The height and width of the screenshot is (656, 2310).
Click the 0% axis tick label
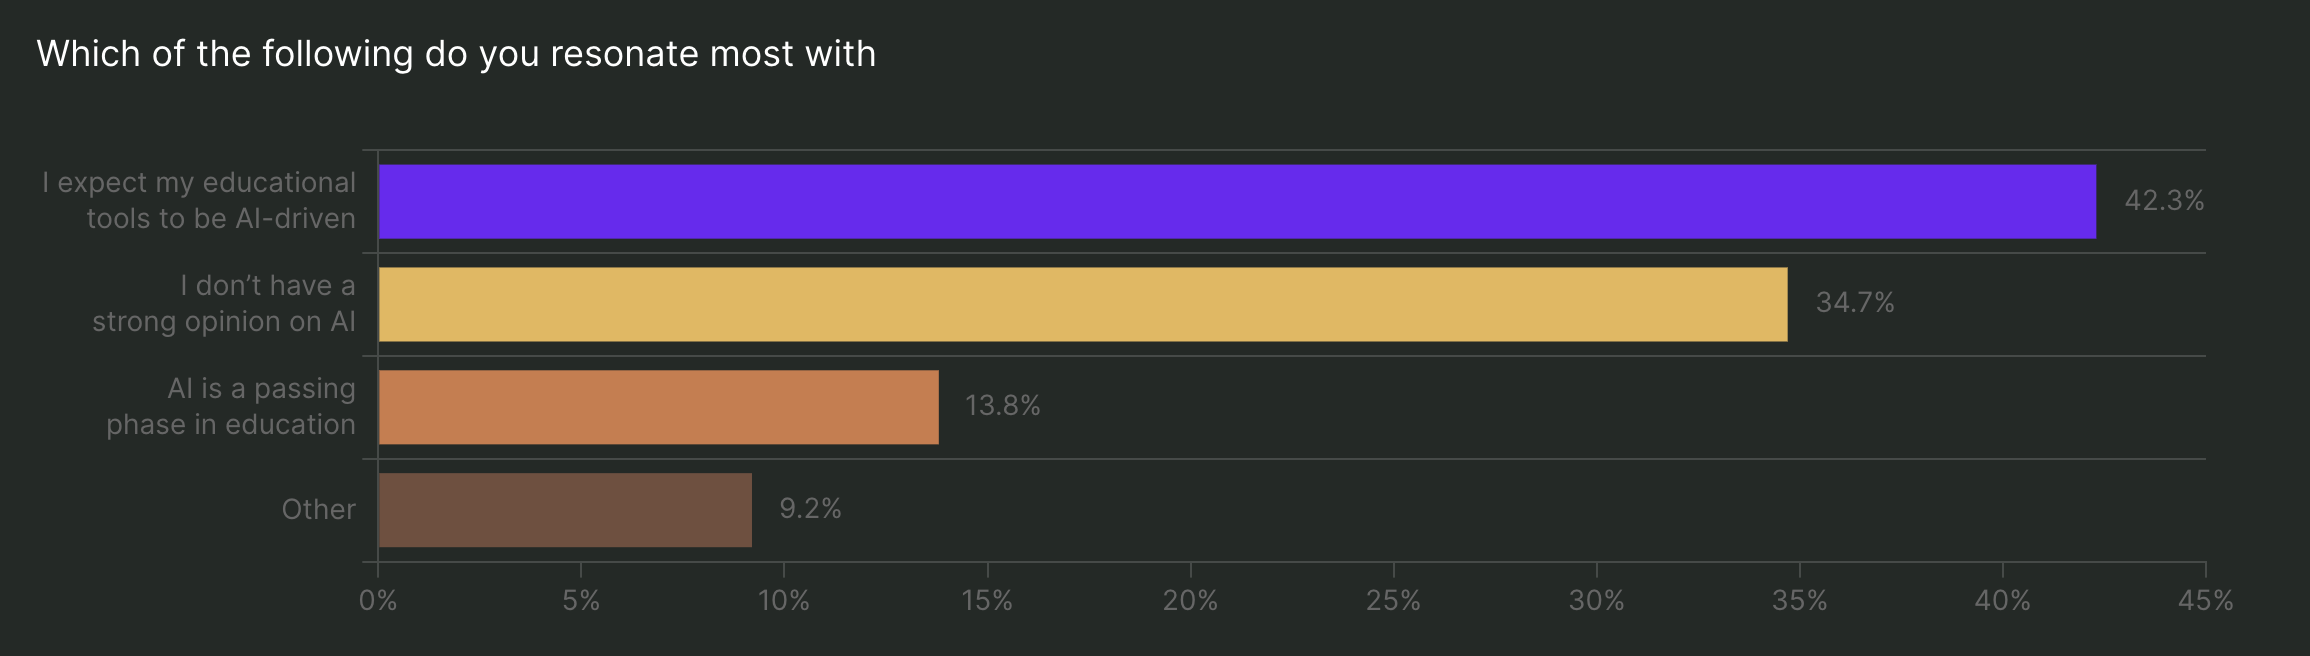coord(378,601)
